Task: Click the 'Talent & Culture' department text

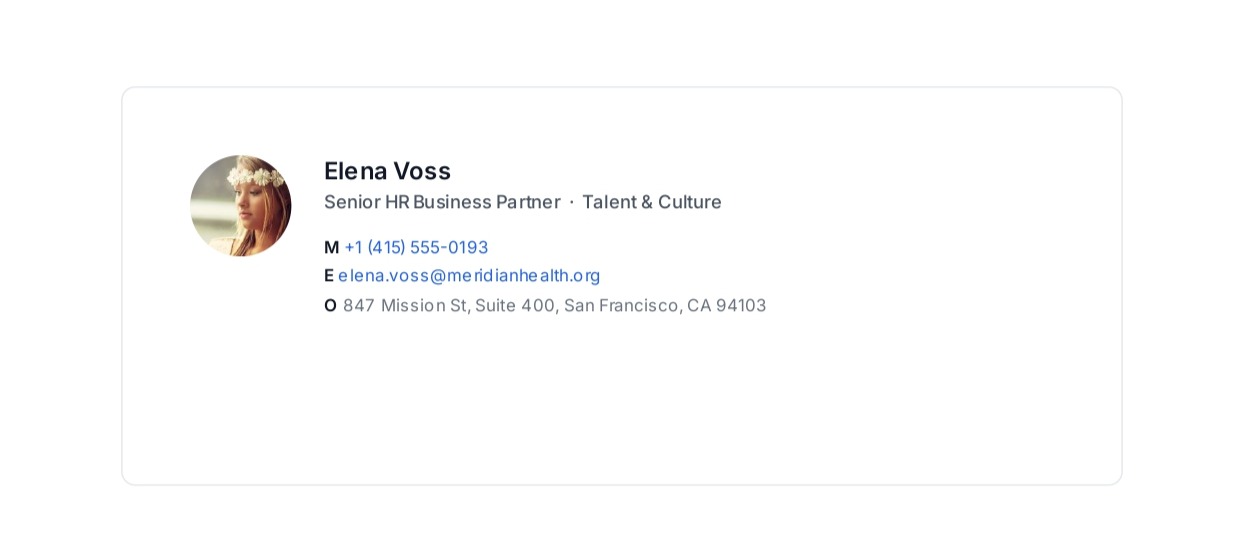Action: [652, 202]
